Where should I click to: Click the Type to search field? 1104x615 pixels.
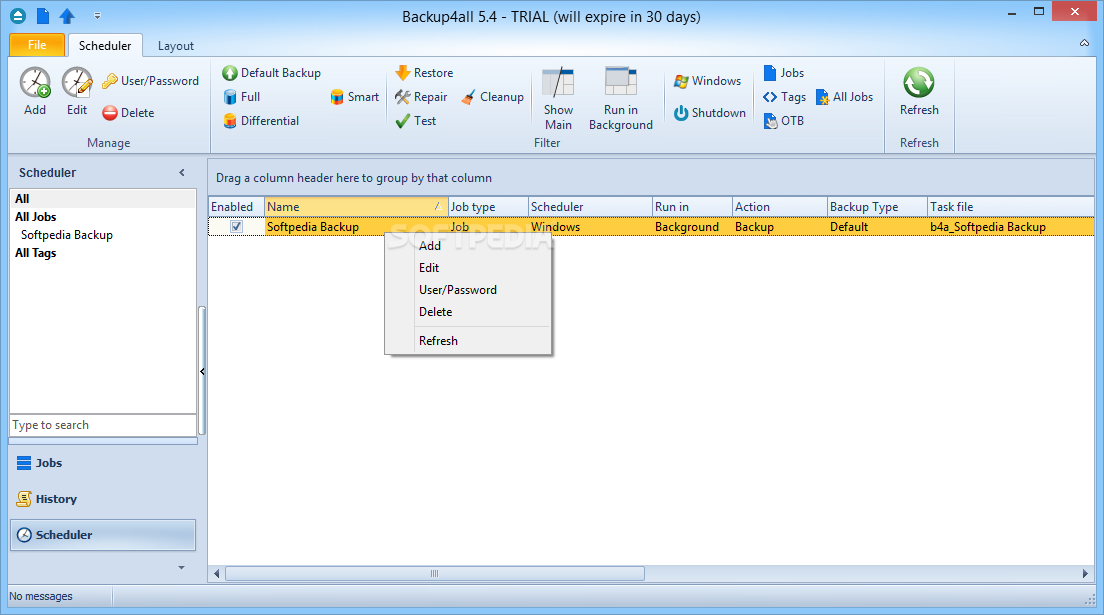[103, 425]
